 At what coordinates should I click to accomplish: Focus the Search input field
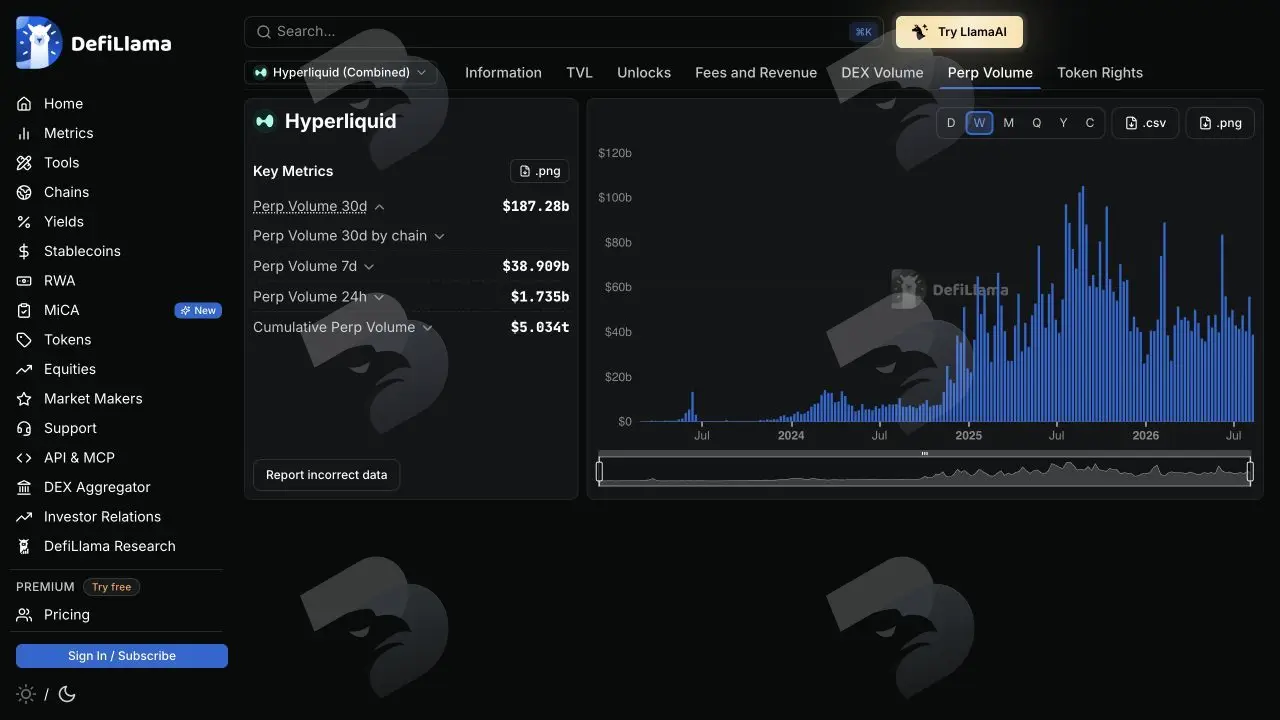[x=564, y=32]
